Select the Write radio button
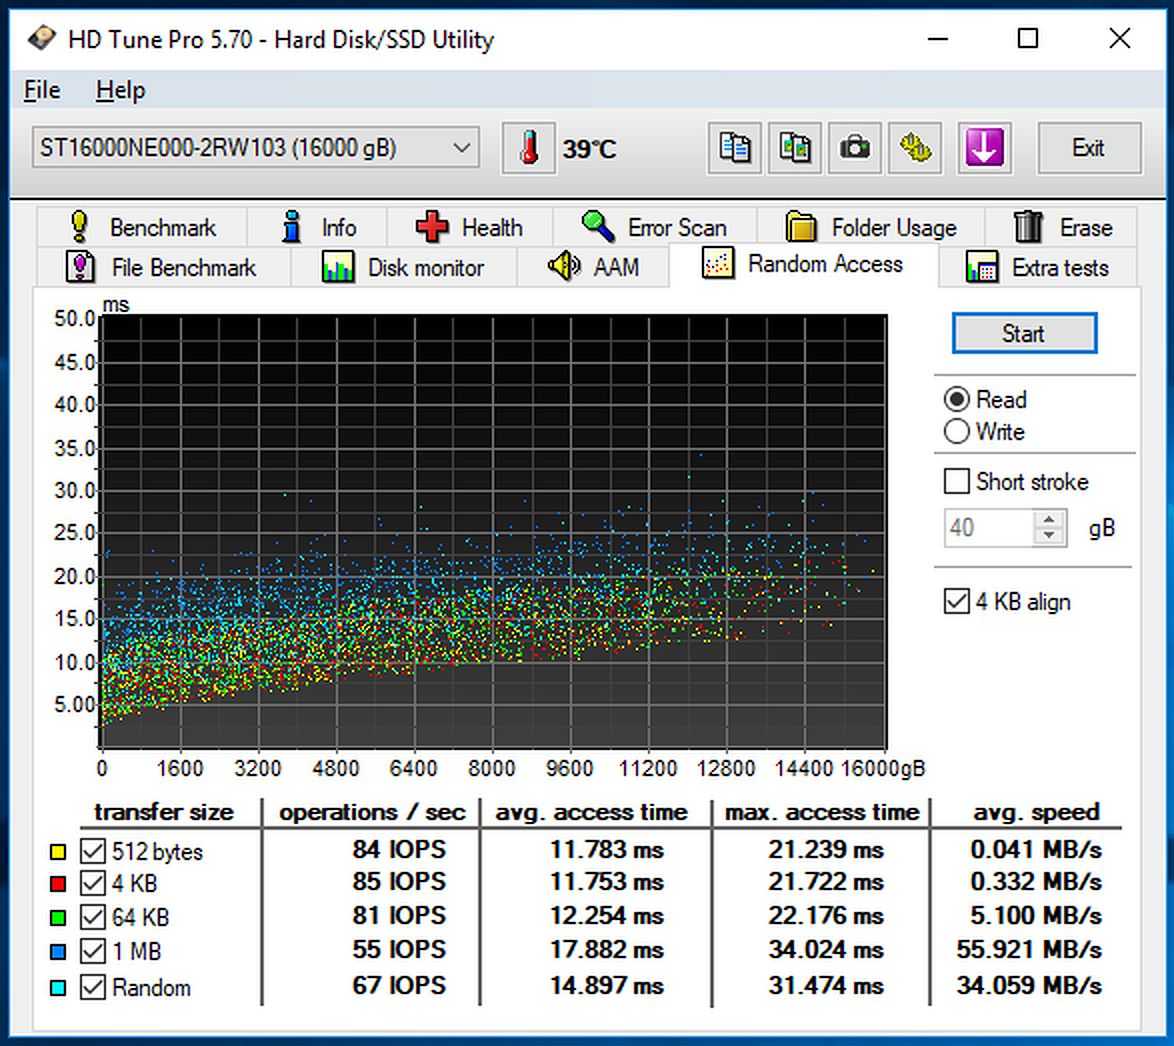This screenshot has width=1174, height=1046. pyautogui.click(x=957, y=432)
